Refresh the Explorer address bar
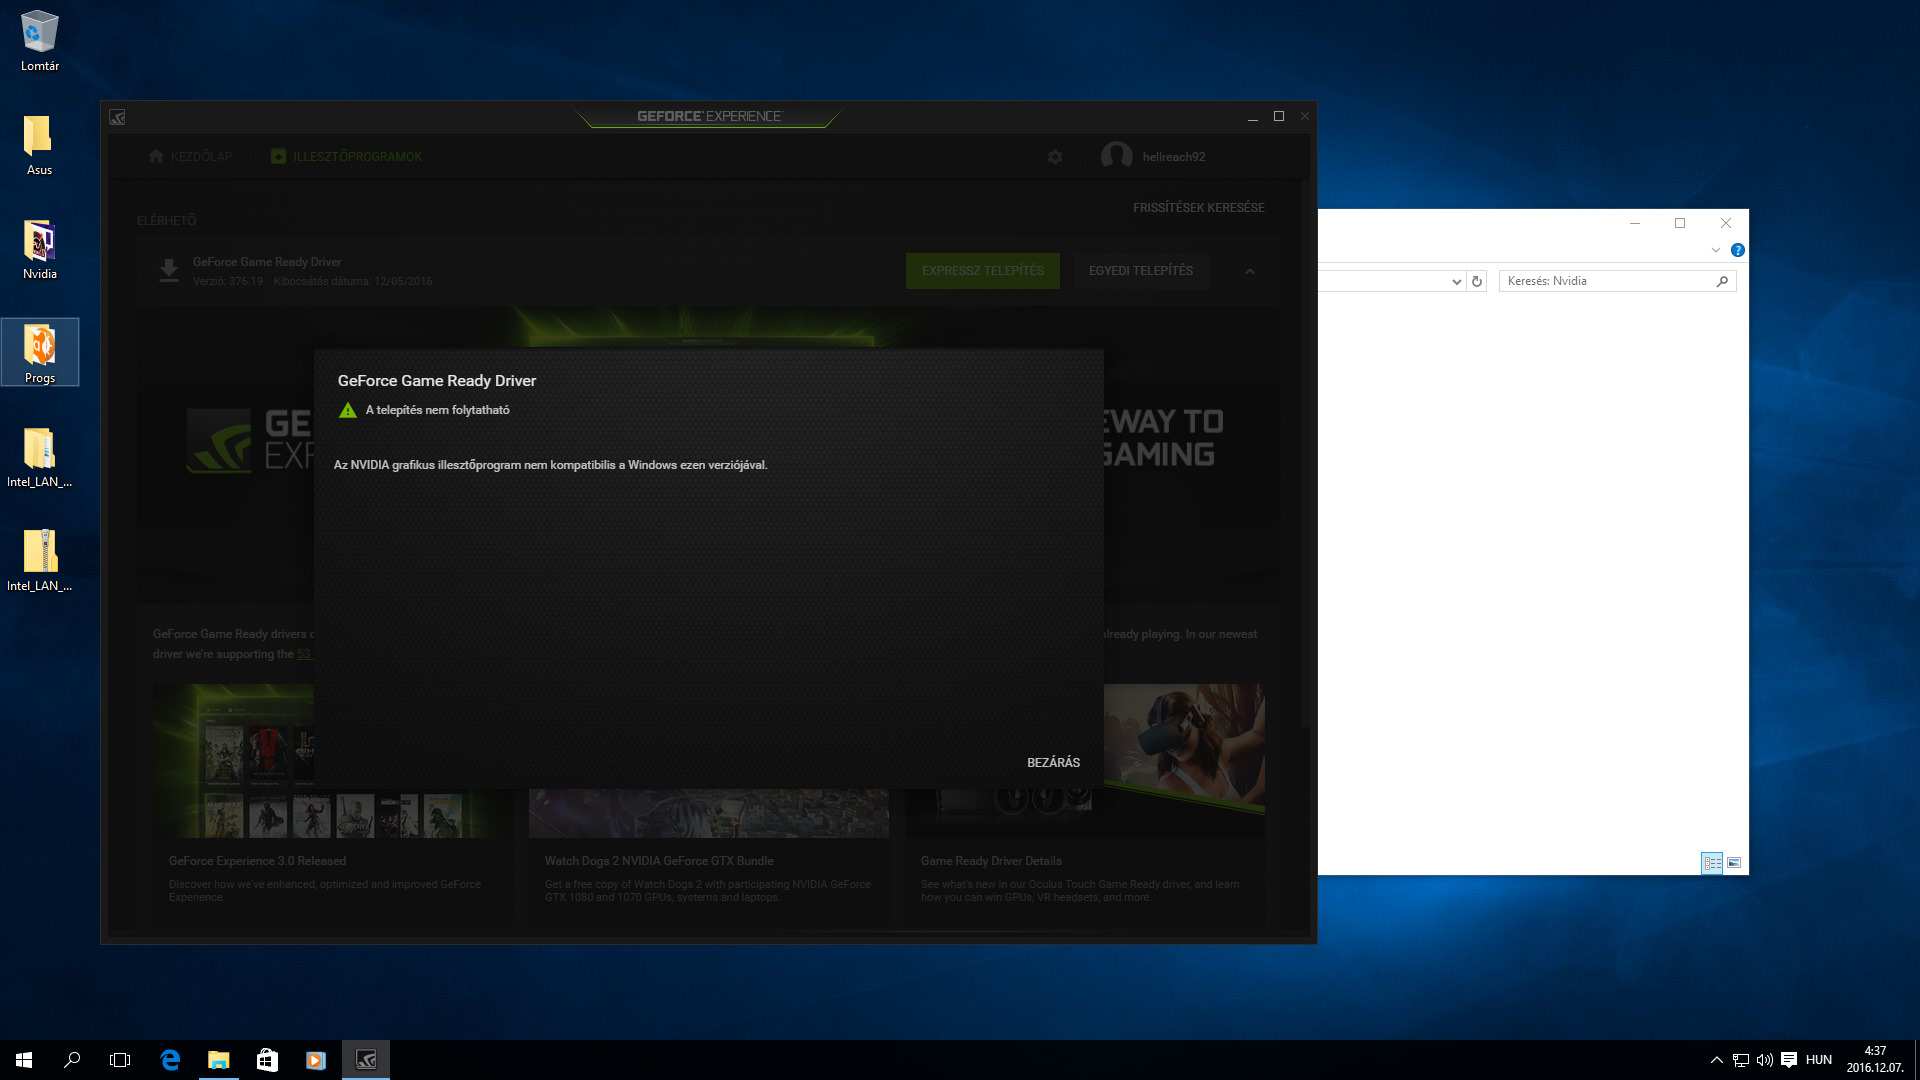The width and height of the screenshot is (1920, 1080). pos(1477,281)
